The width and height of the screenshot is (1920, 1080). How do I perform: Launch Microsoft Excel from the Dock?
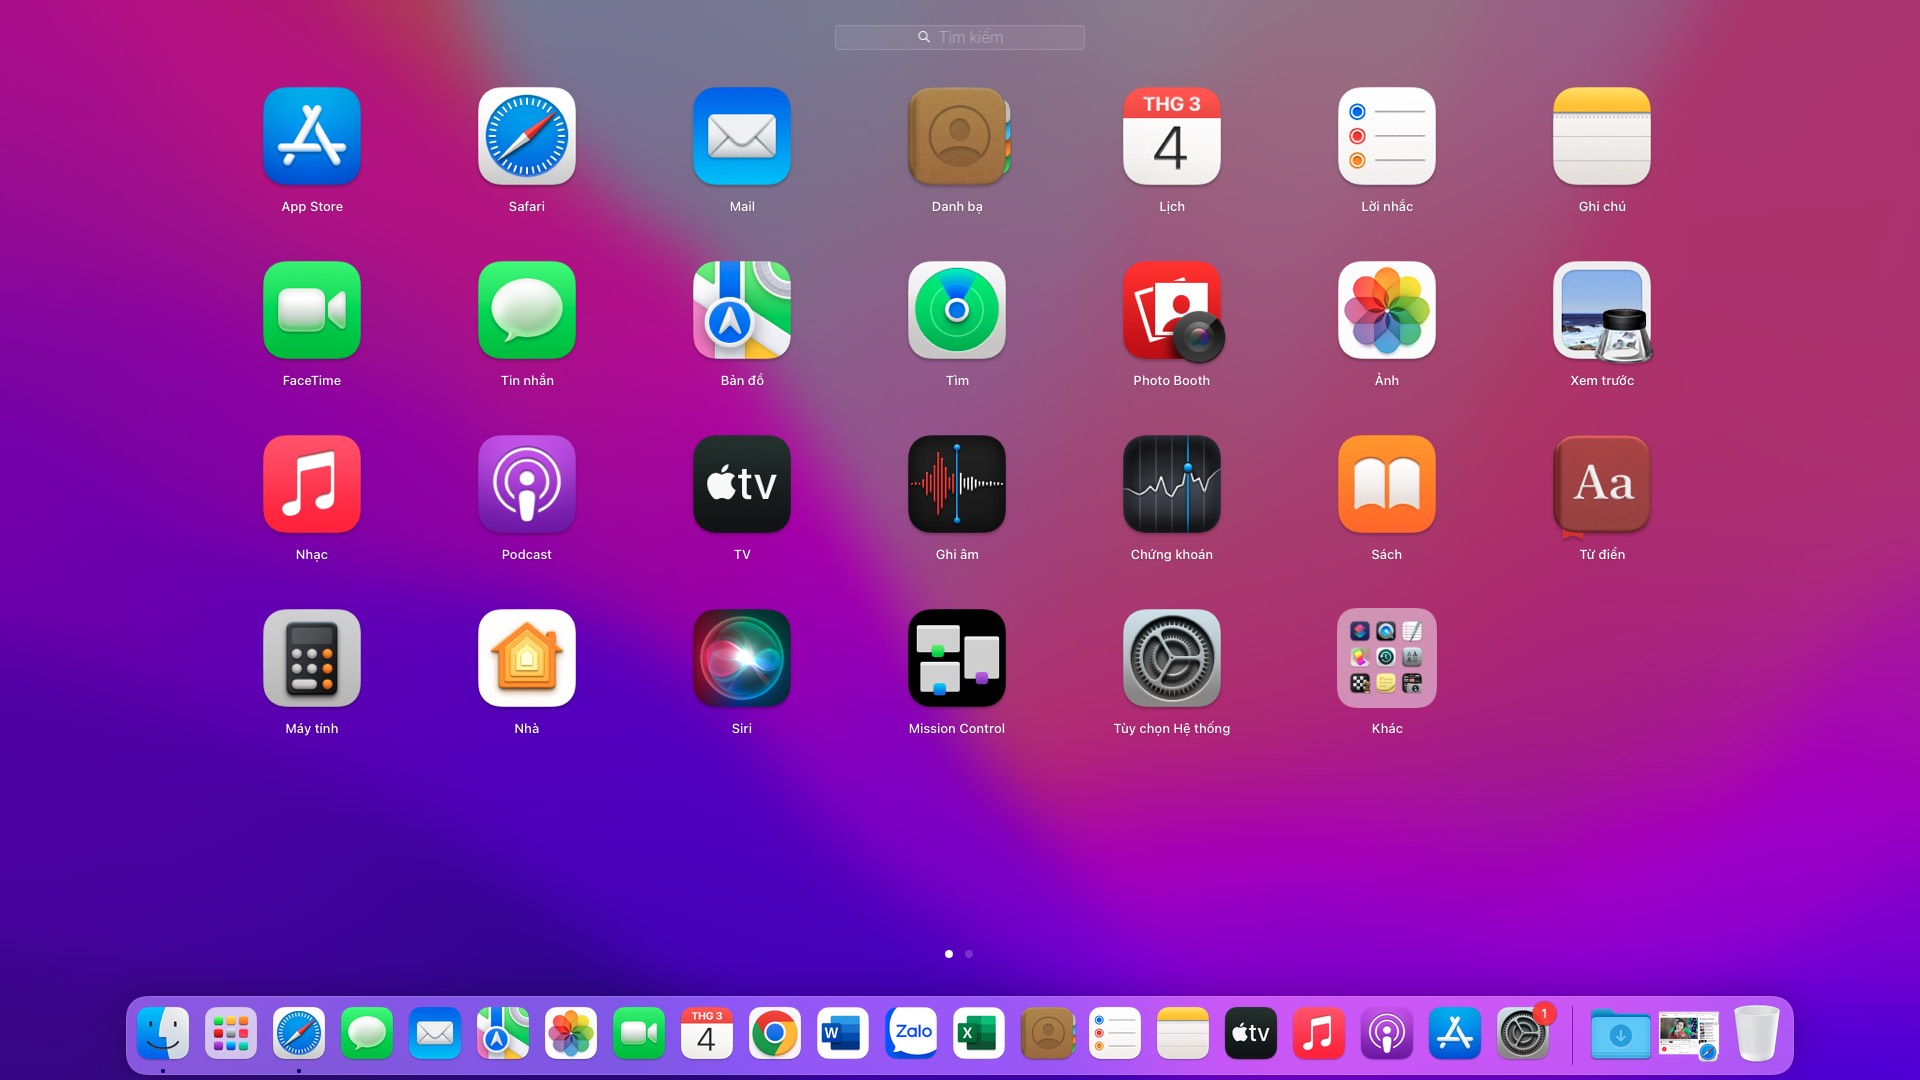979,1033
